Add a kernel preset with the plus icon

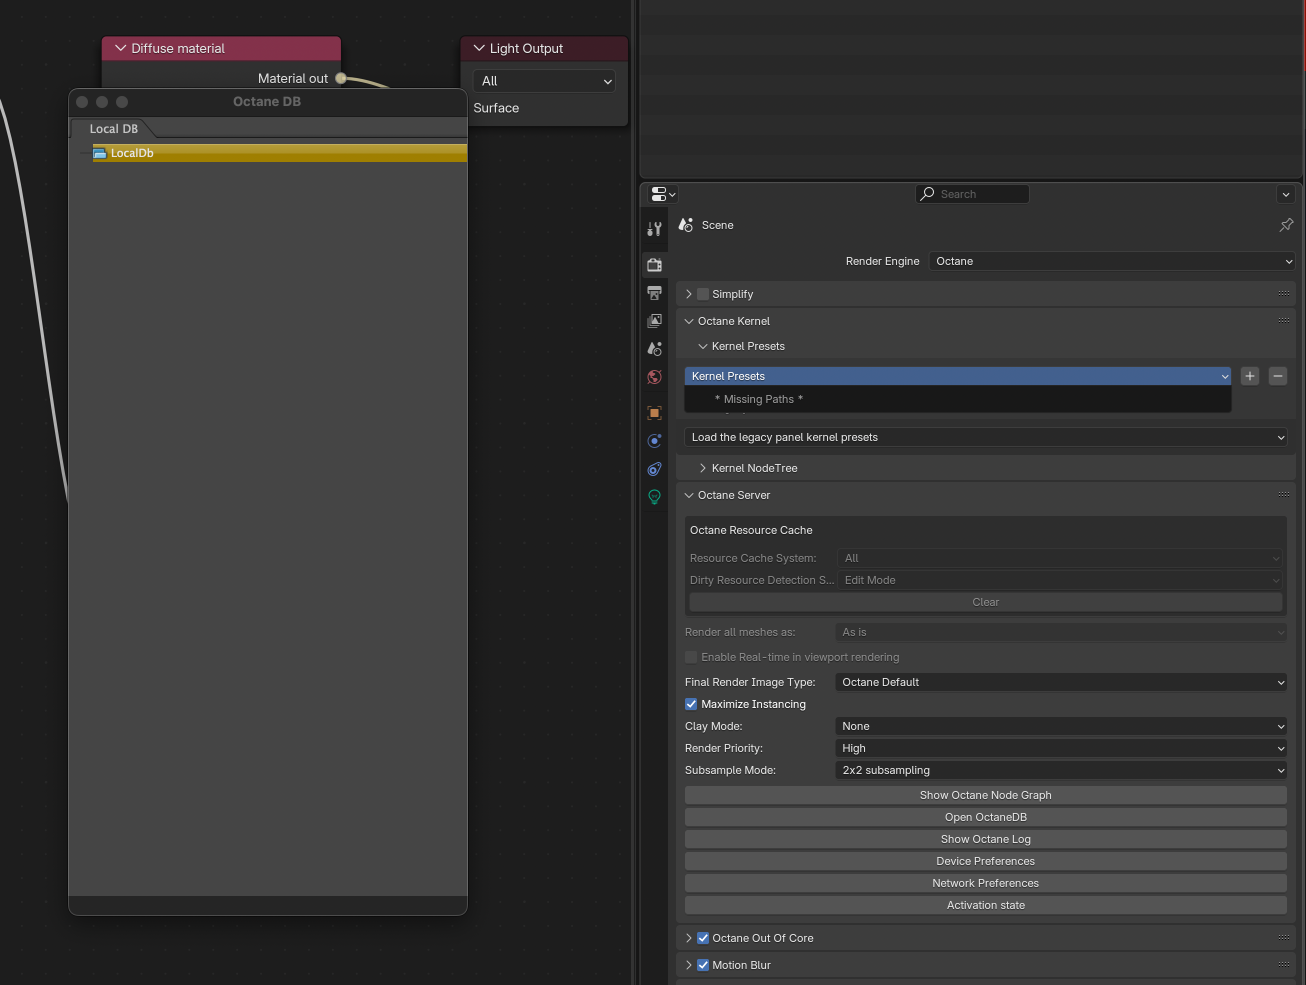click(x=1250, y=376)
